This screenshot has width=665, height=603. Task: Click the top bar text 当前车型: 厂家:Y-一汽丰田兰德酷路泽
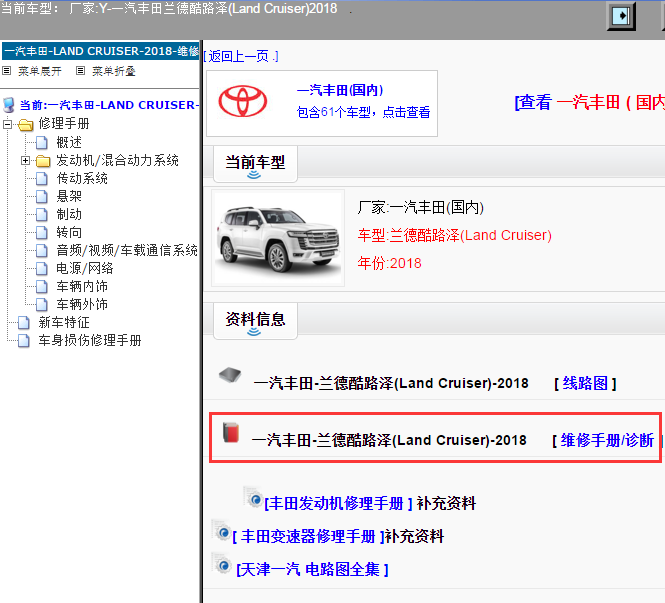169,8
